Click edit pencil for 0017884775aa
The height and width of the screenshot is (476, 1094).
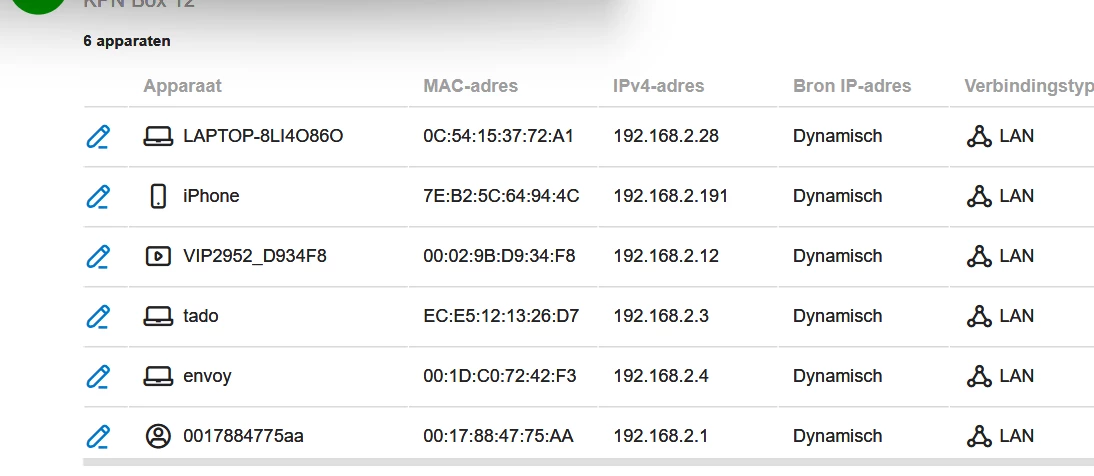click(98, 437)
